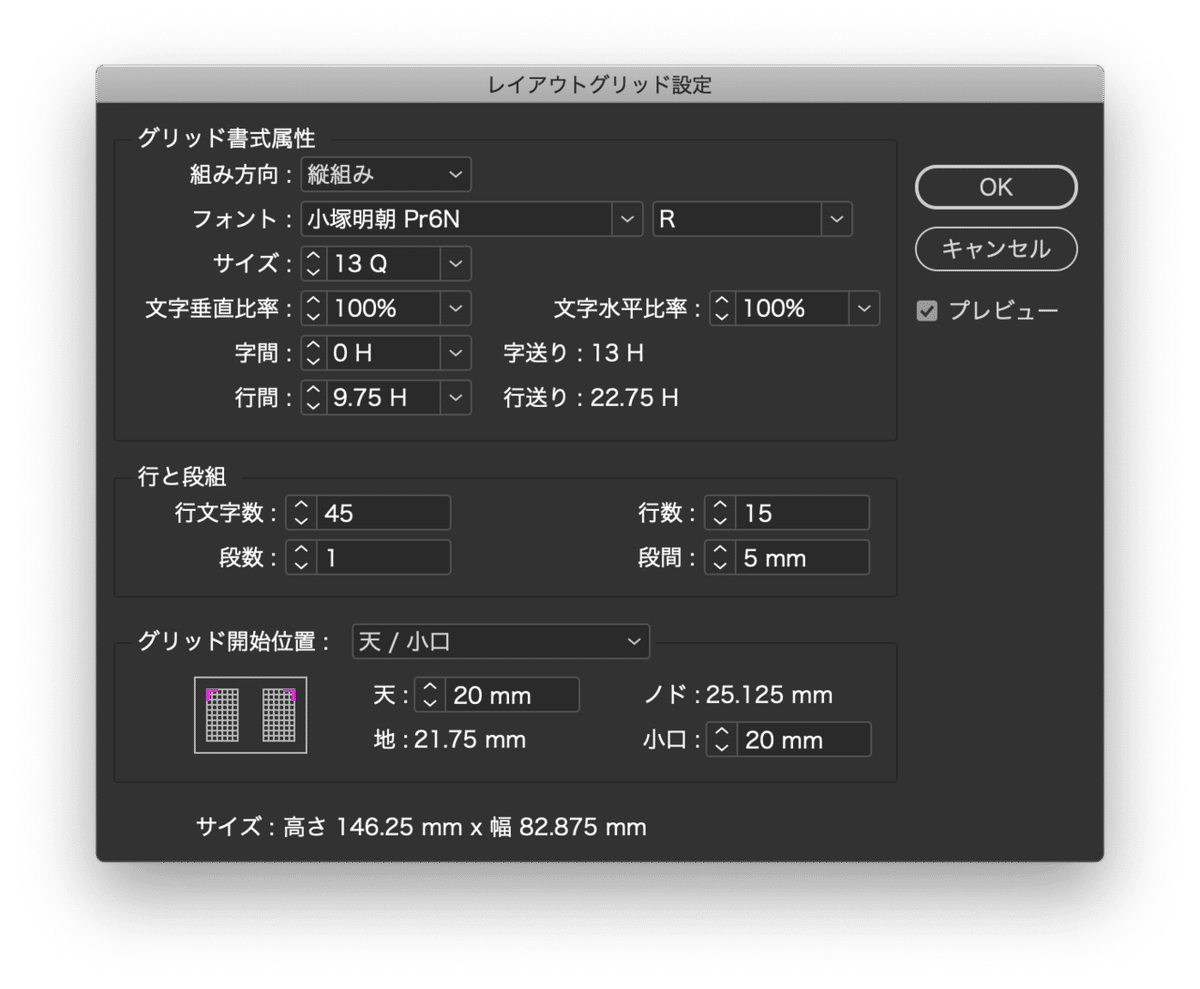Click the 行と段組 section heading
1200x989 pixels.
pos(182,477)
